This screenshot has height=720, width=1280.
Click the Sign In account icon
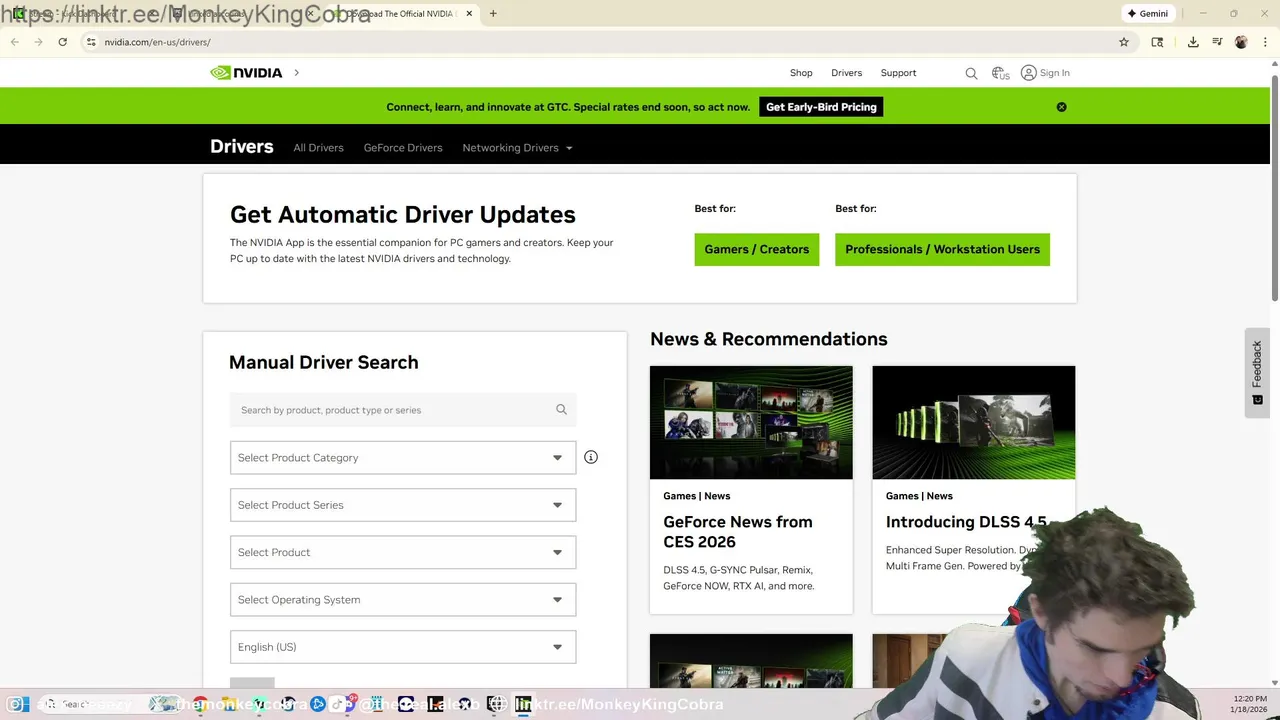1028,73
